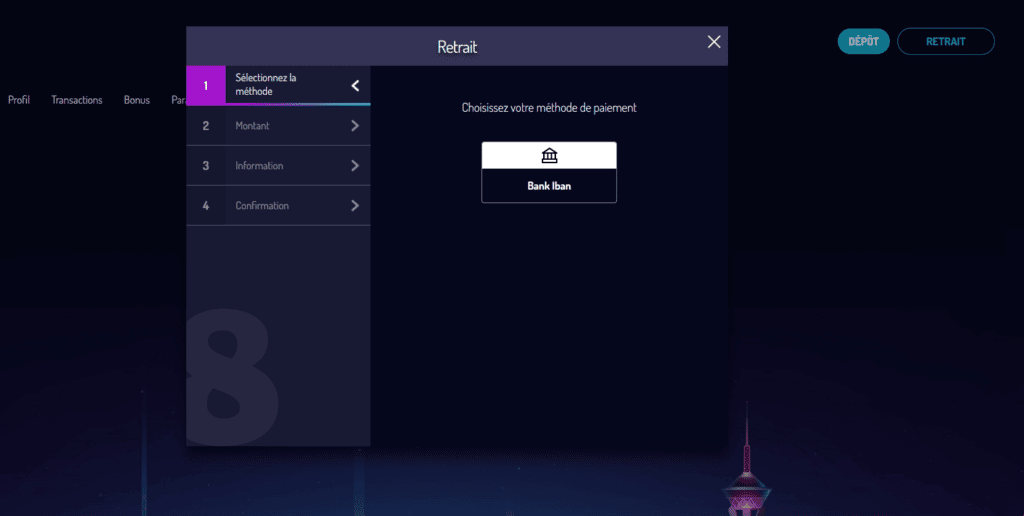Image resolution: width=1024 pixels, height=516 pixels.
Task: Open the Transactions menu item
Action: (x=77, y=100)
